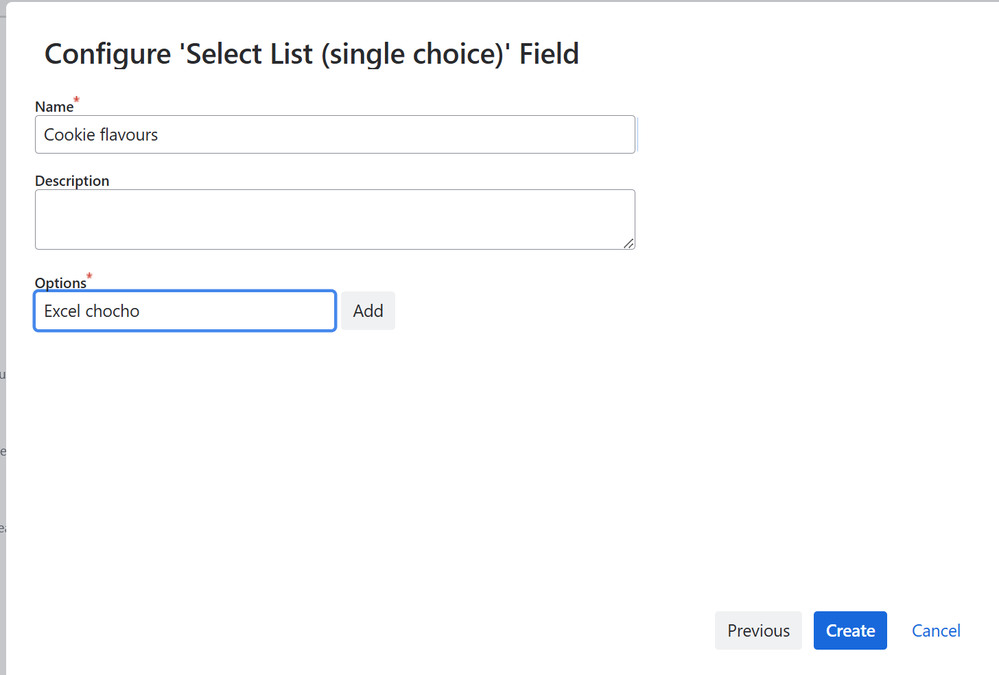999x675 pixels.
Task: Focus the Description text area
Action: tap(334, 219)
